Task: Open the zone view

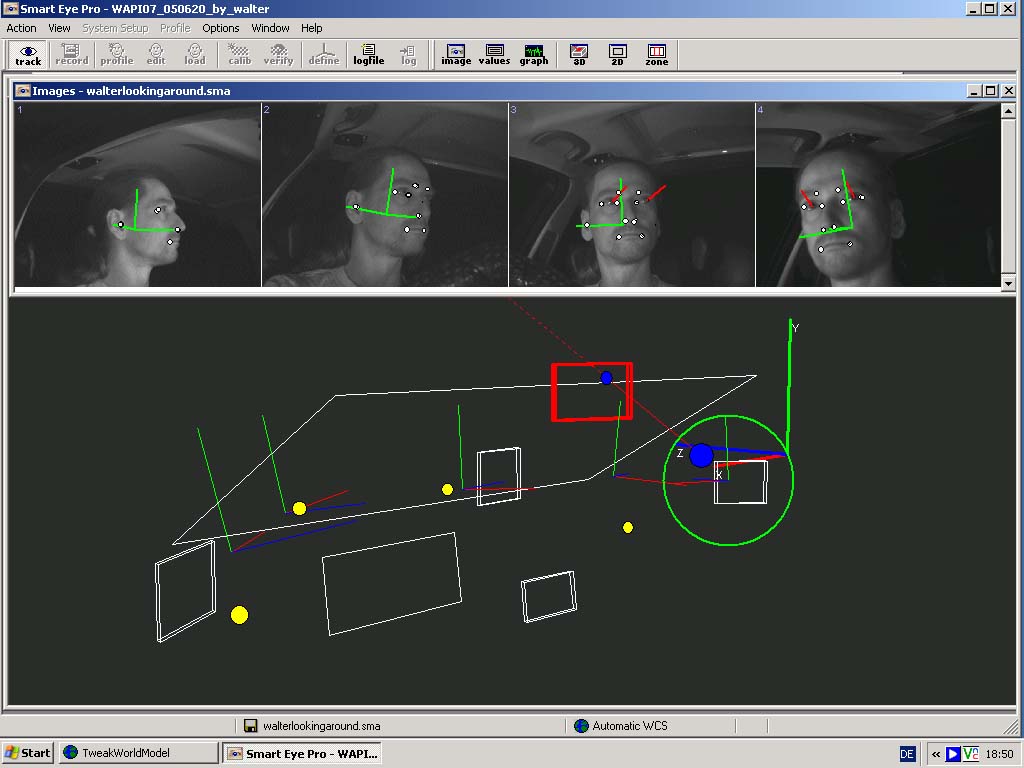Action: click(x=656, y=54)
